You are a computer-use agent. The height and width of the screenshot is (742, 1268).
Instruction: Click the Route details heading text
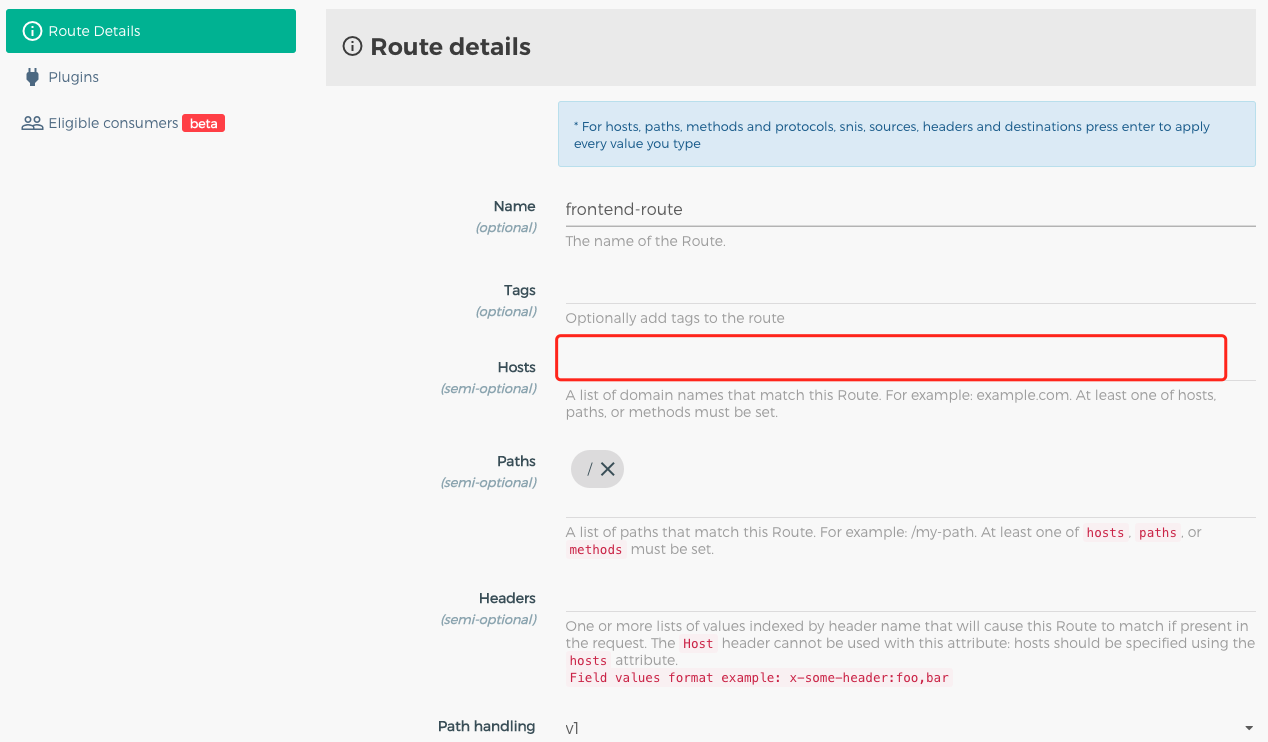pos(450,47)
